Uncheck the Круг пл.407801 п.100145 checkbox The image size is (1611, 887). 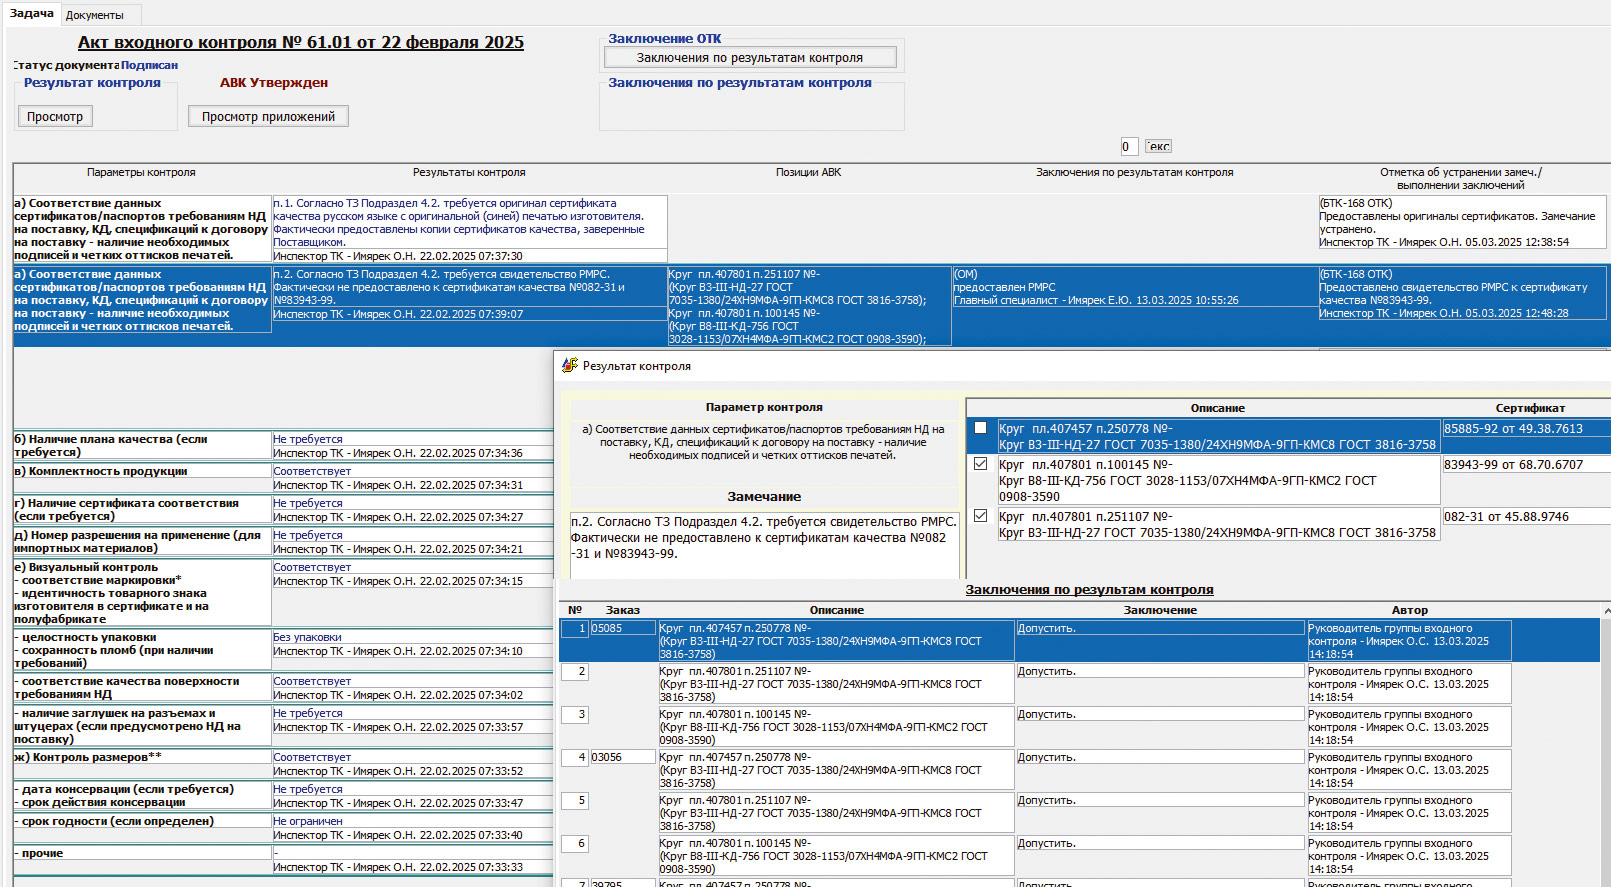click(x=980, y=464)
